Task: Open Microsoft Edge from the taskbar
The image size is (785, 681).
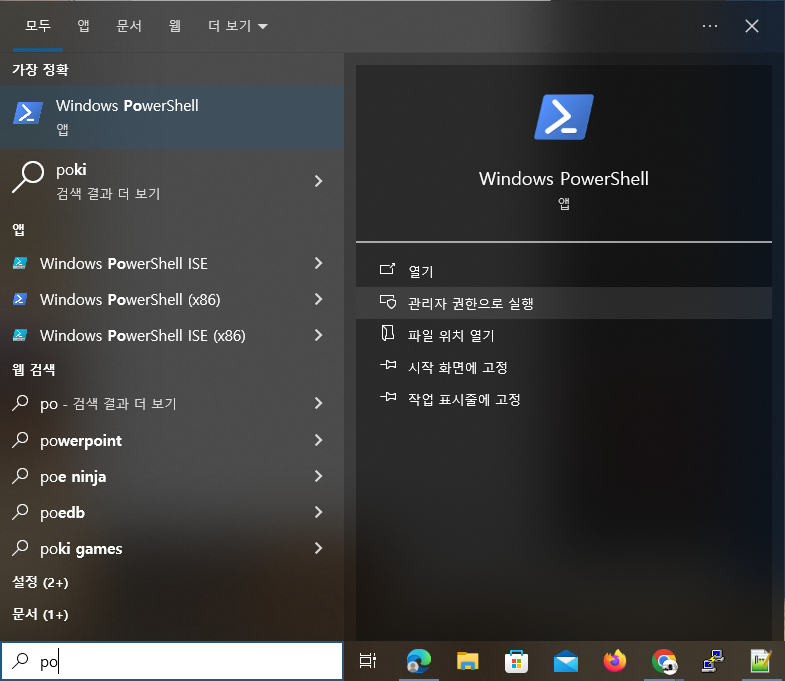Action: tap(419, 661)
